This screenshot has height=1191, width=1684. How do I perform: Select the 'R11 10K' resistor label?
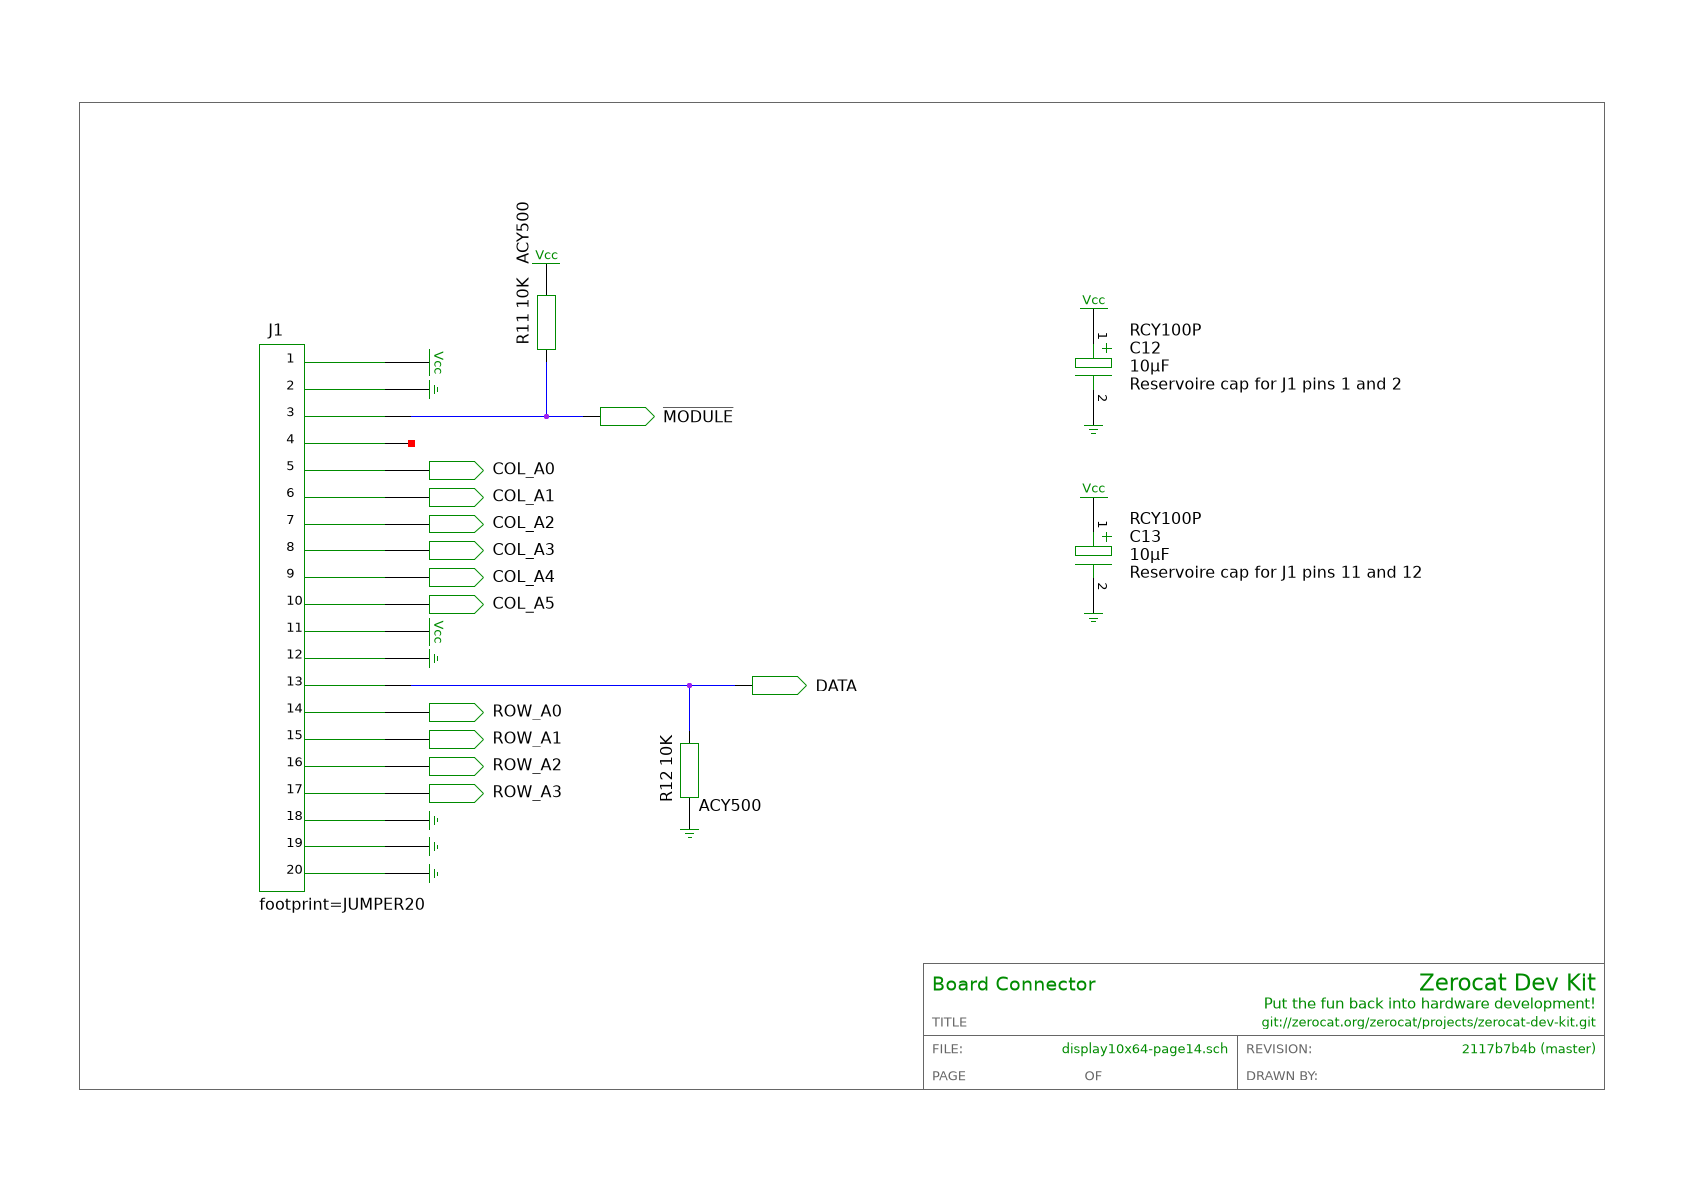(523, 311)
